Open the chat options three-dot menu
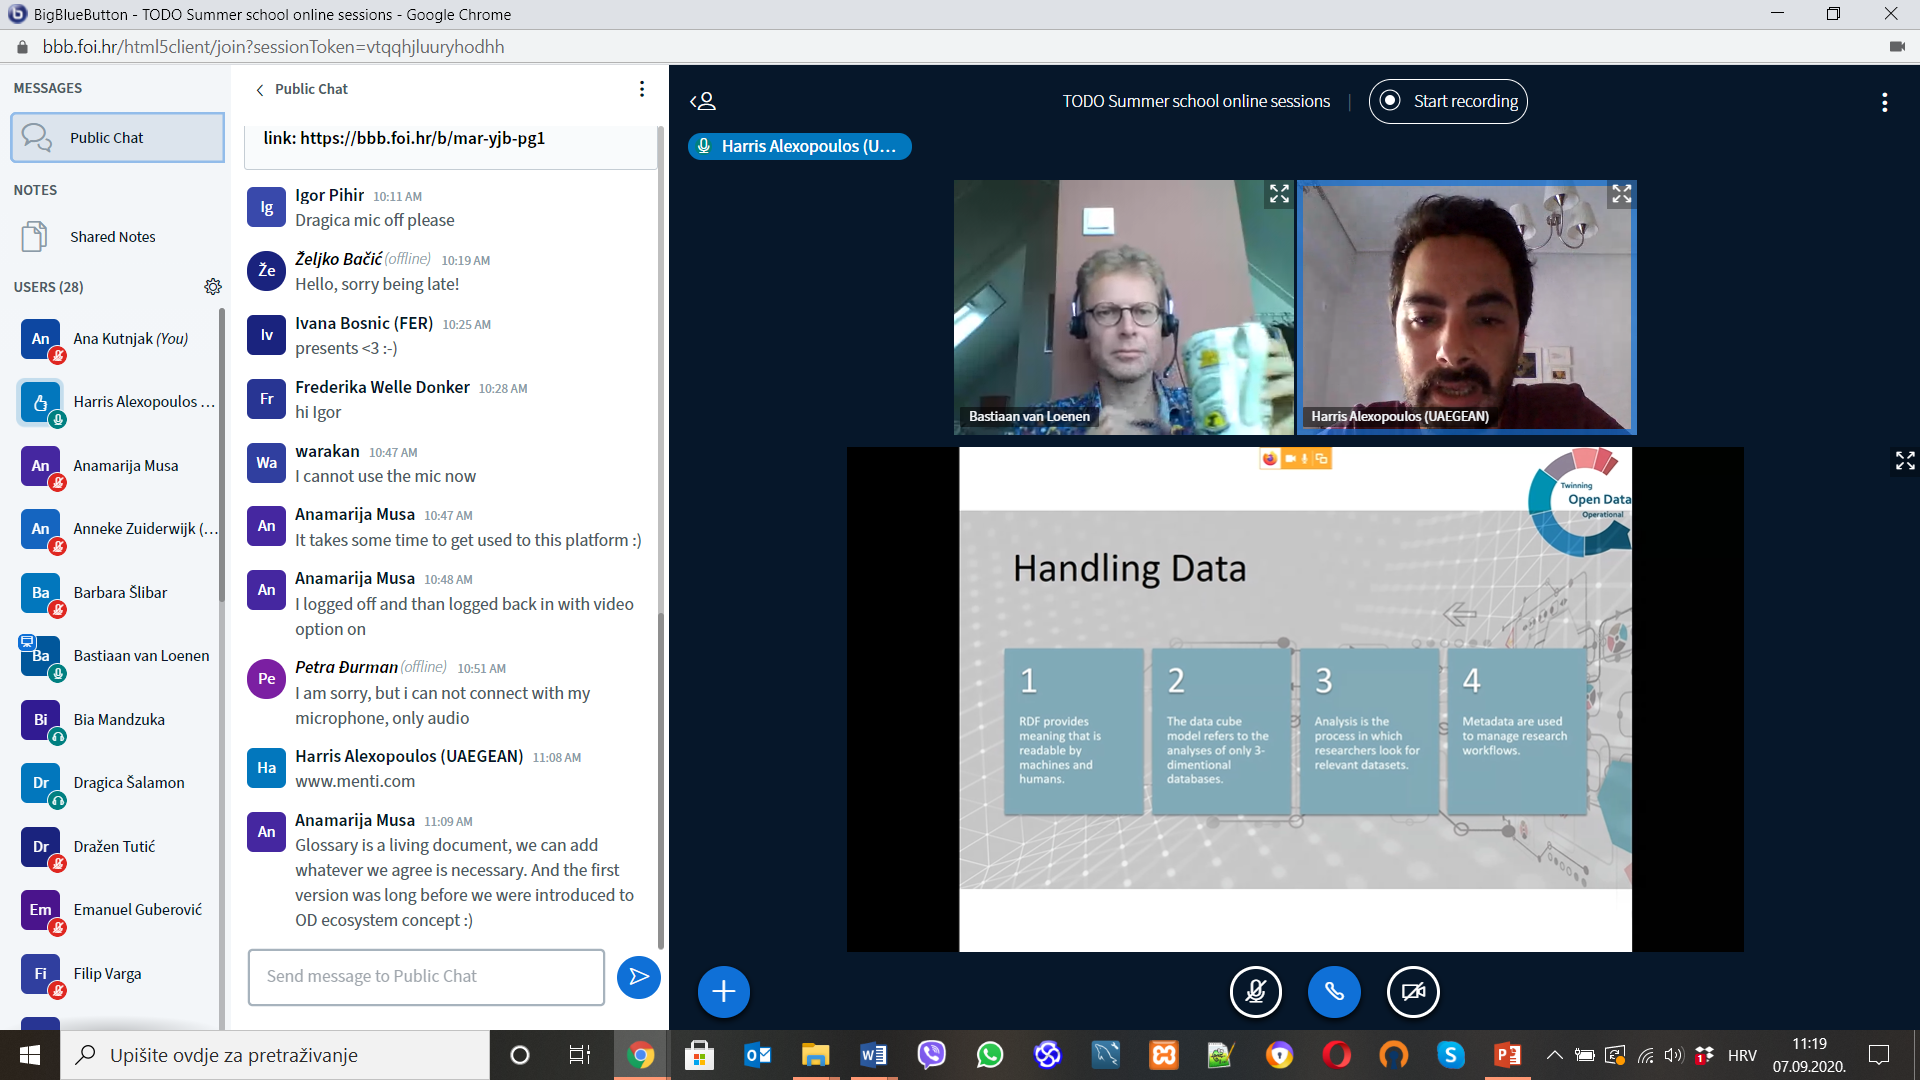This screenshot has height=1080, width=1920. [x=641, y=89]
